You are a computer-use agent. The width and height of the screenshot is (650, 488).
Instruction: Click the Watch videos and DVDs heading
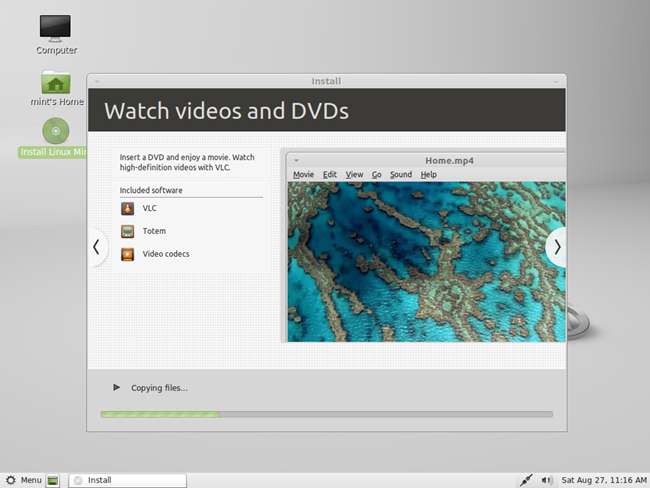(x=226, y=111)
